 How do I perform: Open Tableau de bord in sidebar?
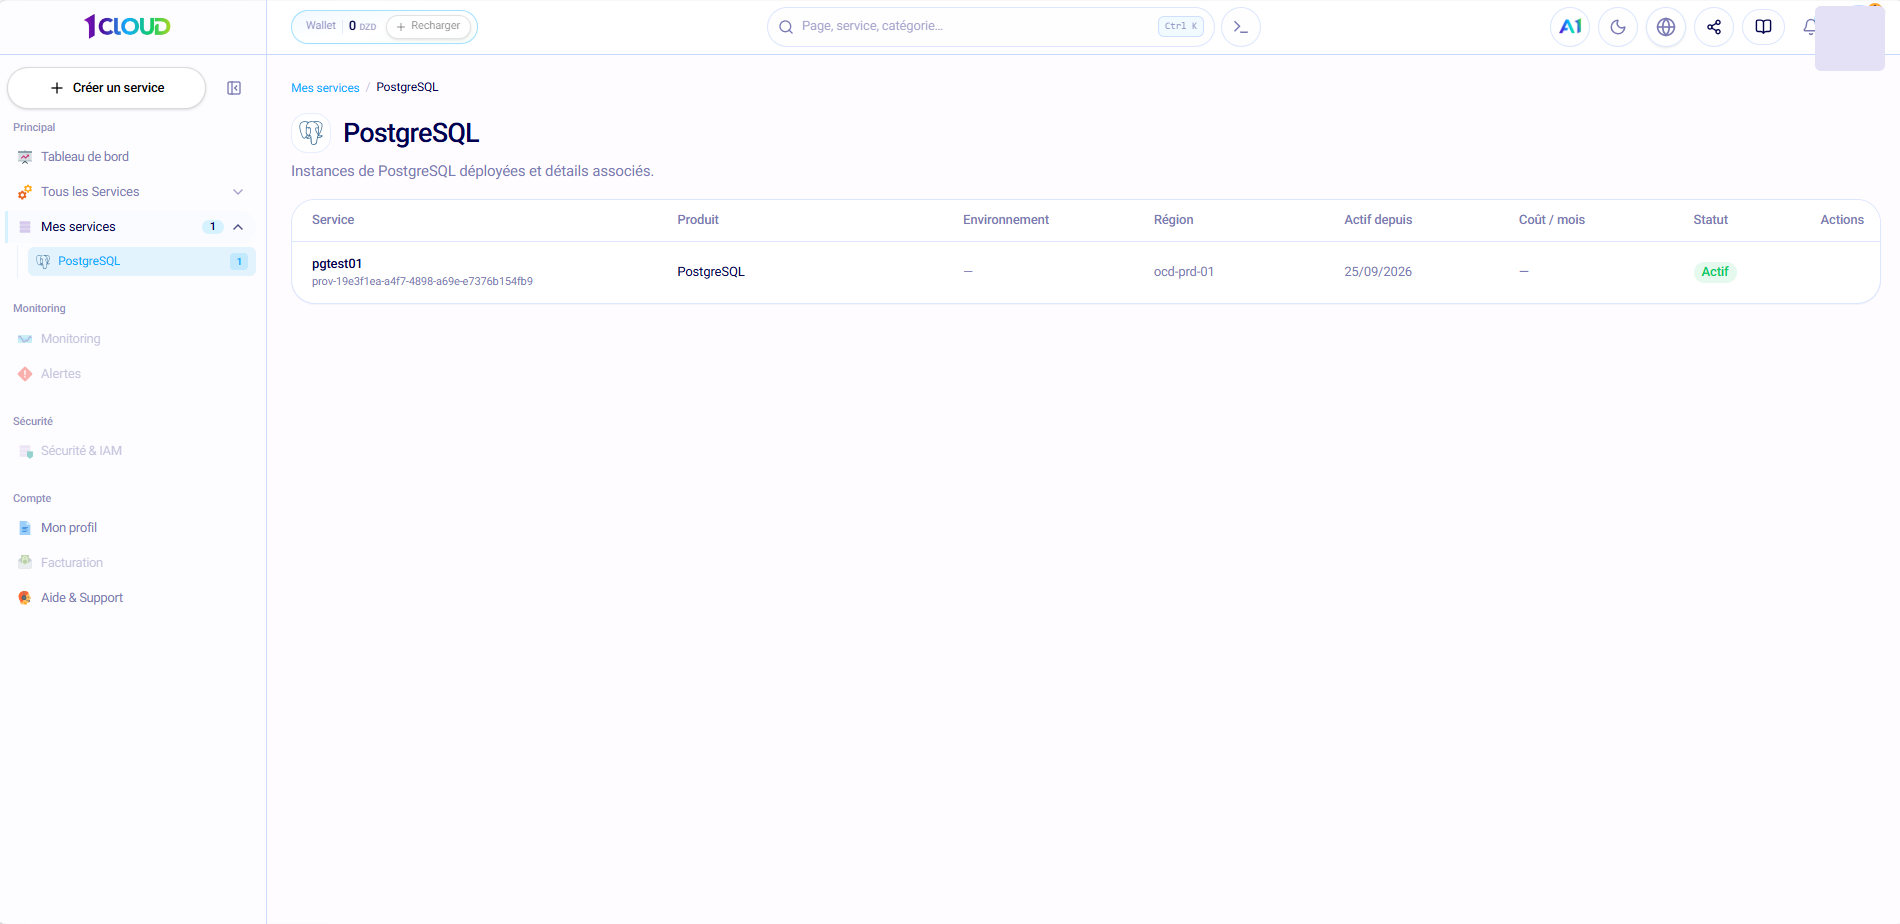tap(85, 157)
